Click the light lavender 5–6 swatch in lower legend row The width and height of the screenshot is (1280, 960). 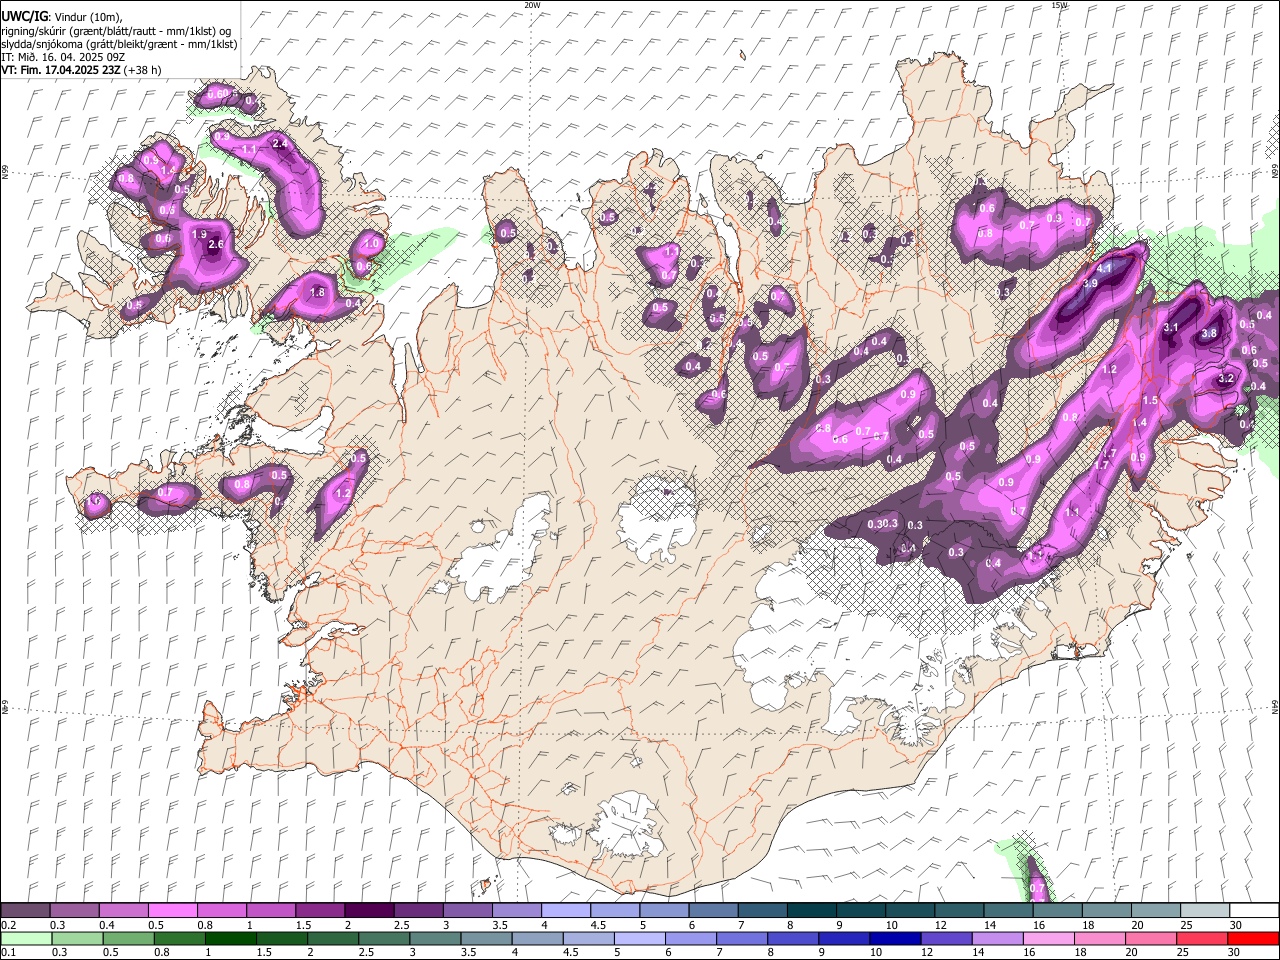[x=639, y=939]
